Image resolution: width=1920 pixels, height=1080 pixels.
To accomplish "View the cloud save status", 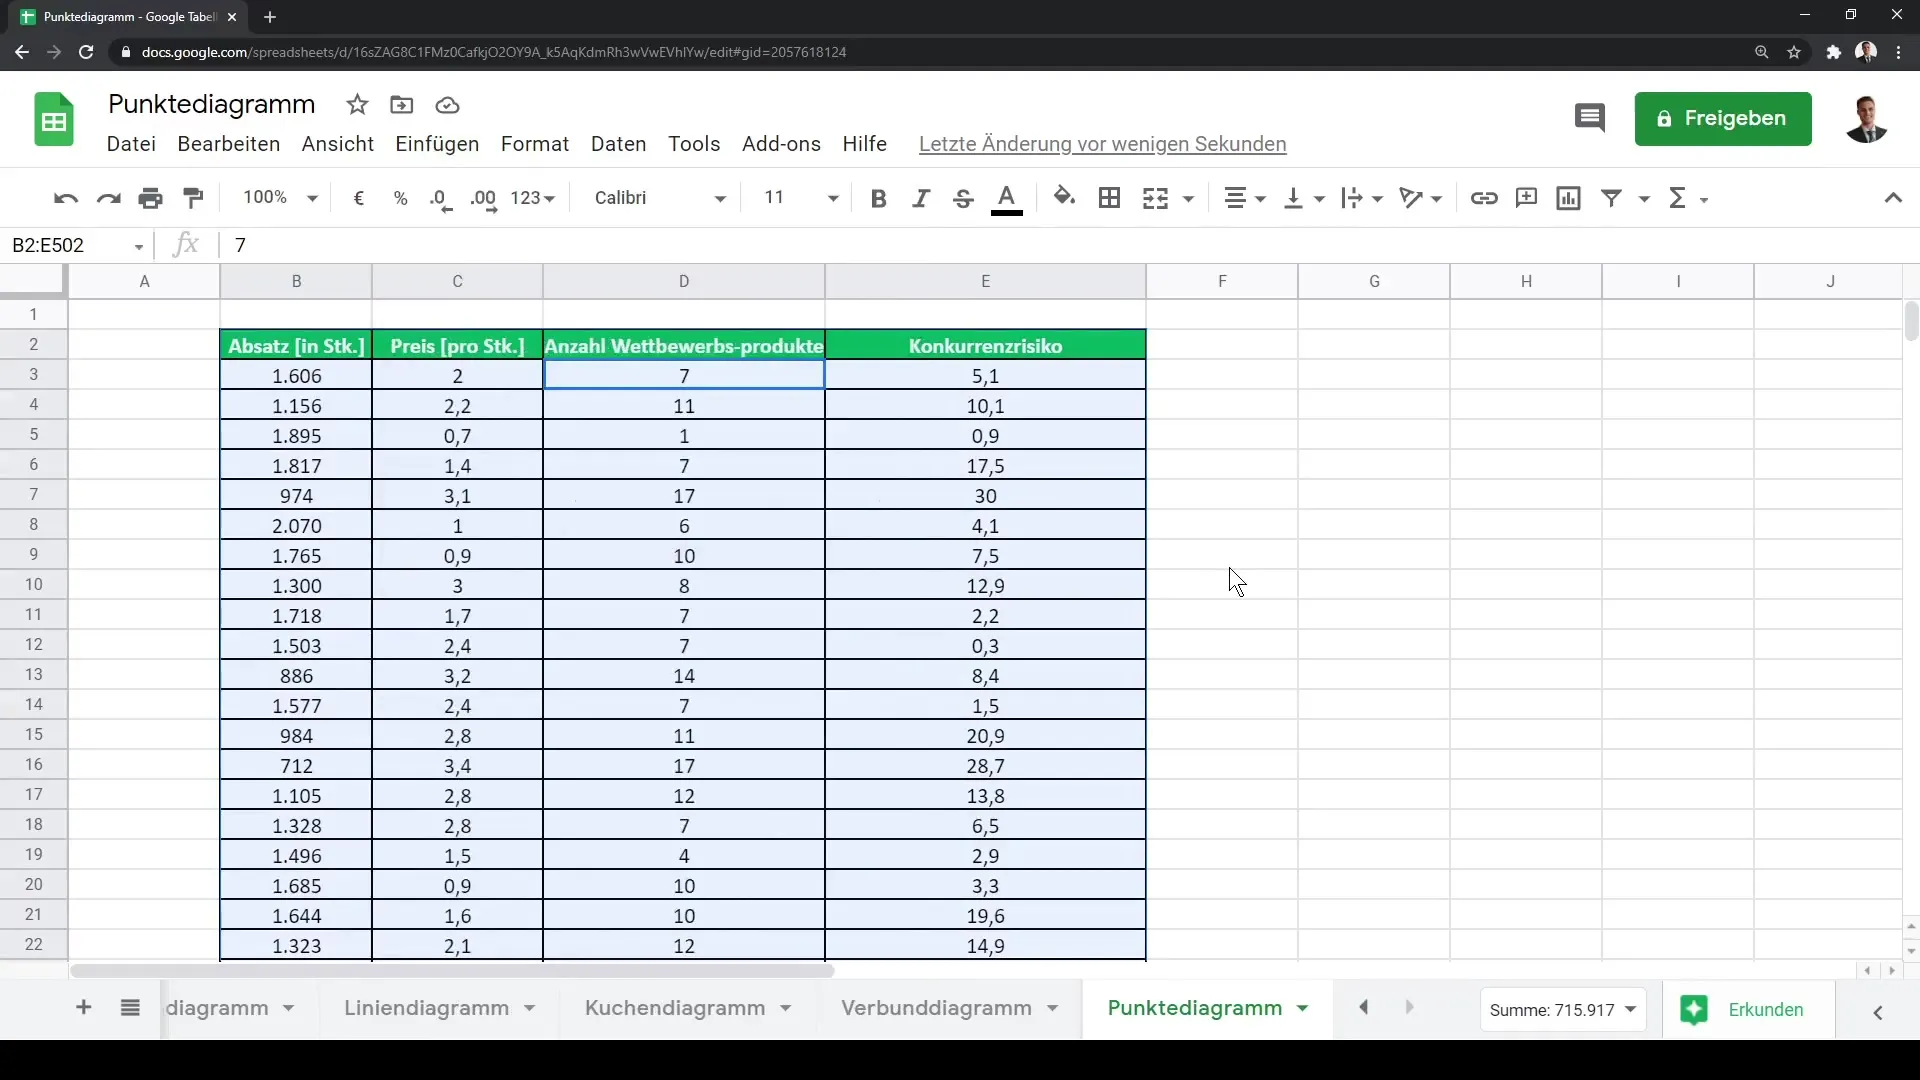I will point(447,105).
